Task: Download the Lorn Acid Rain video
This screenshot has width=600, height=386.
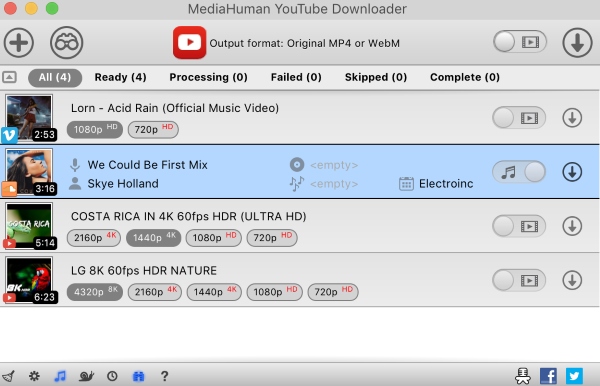Action: 572,117
